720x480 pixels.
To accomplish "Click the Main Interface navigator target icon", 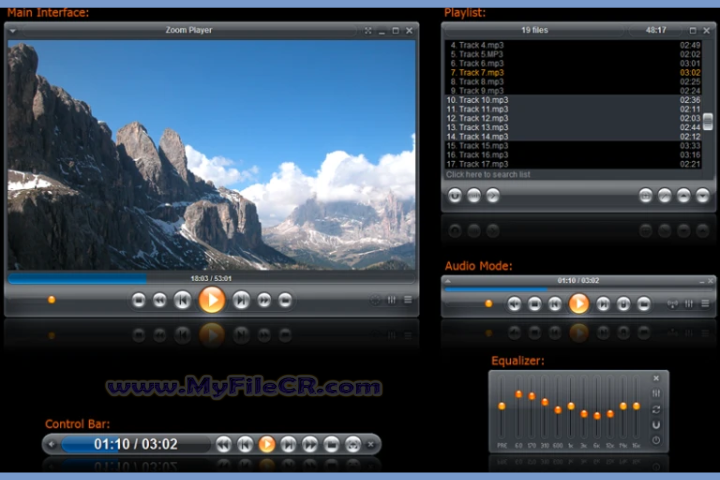I will [x=376, y=300].
